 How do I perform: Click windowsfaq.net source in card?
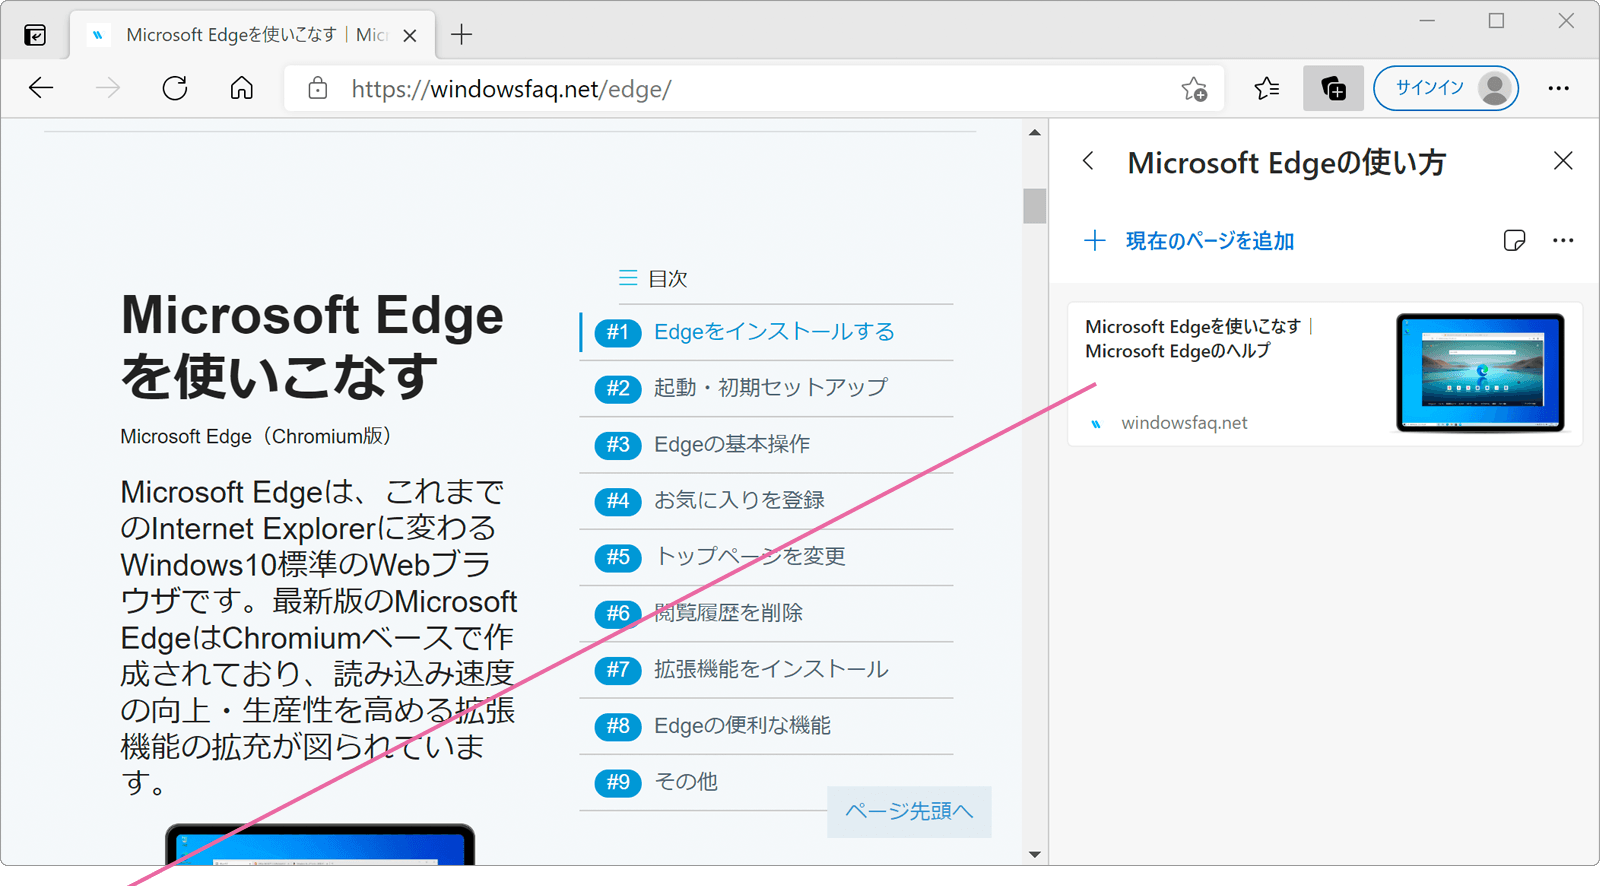tap(1184, 423)
